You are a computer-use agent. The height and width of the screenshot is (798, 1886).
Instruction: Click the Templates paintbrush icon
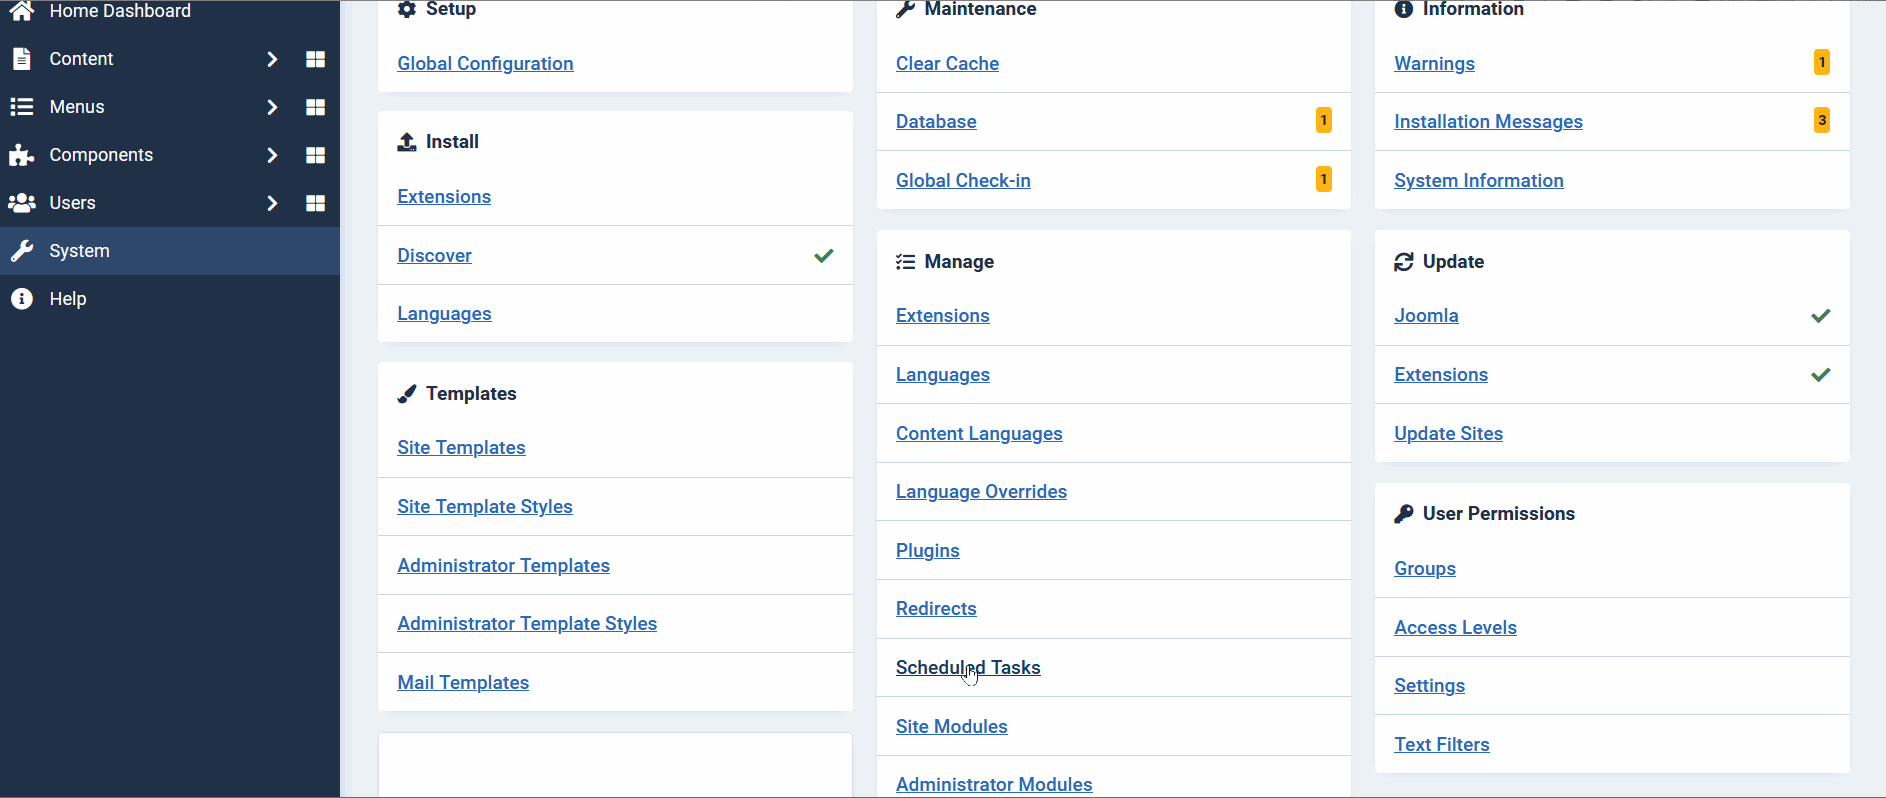(406, 394)
